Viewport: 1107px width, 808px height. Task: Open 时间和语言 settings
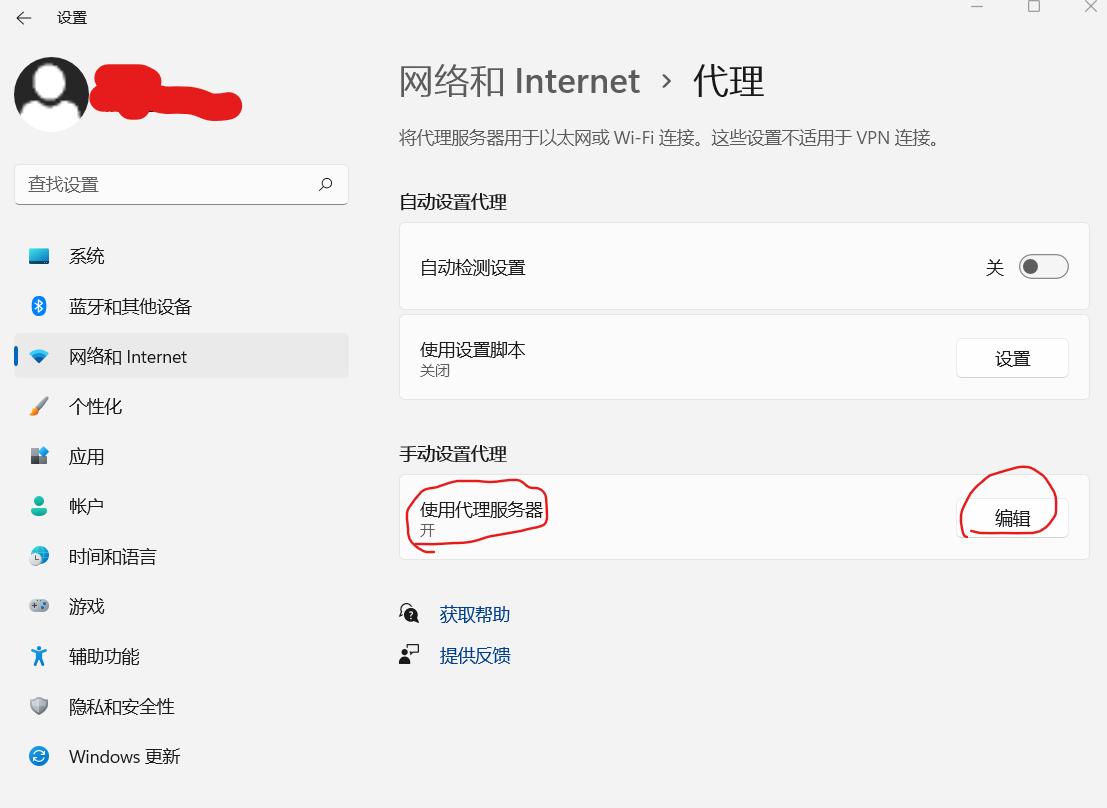[113, 556]
